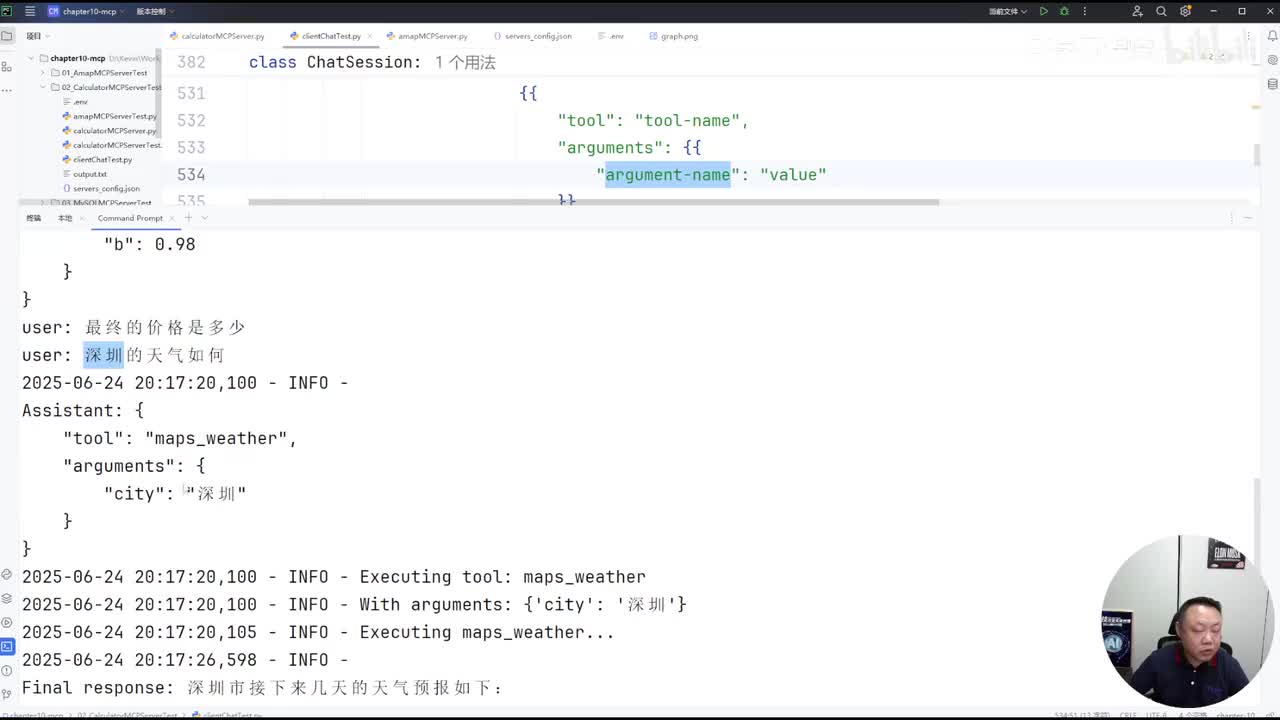Start debugging with the bug icon

1064,11
